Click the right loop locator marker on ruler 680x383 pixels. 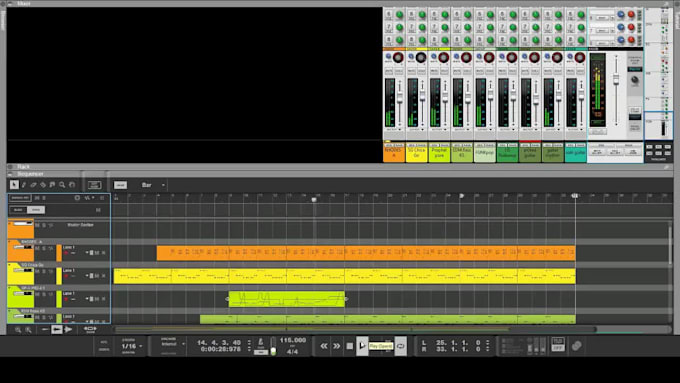point(575,196)
